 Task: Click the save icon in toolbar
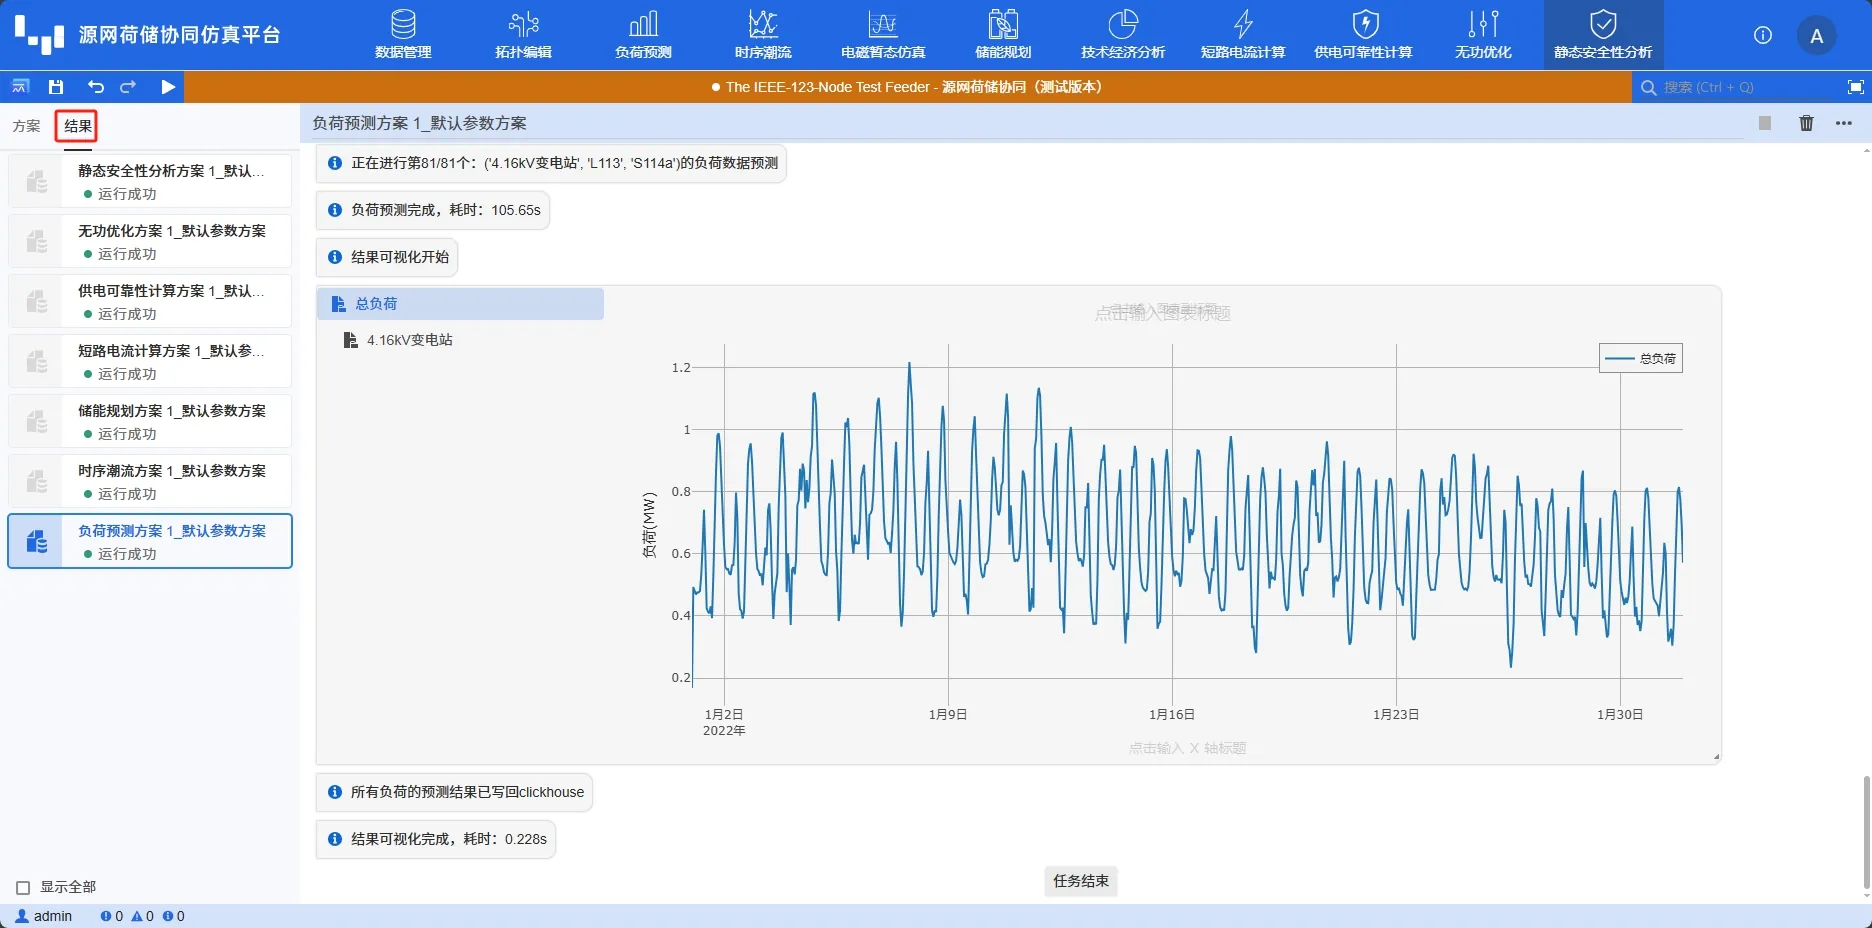(56, 87)
